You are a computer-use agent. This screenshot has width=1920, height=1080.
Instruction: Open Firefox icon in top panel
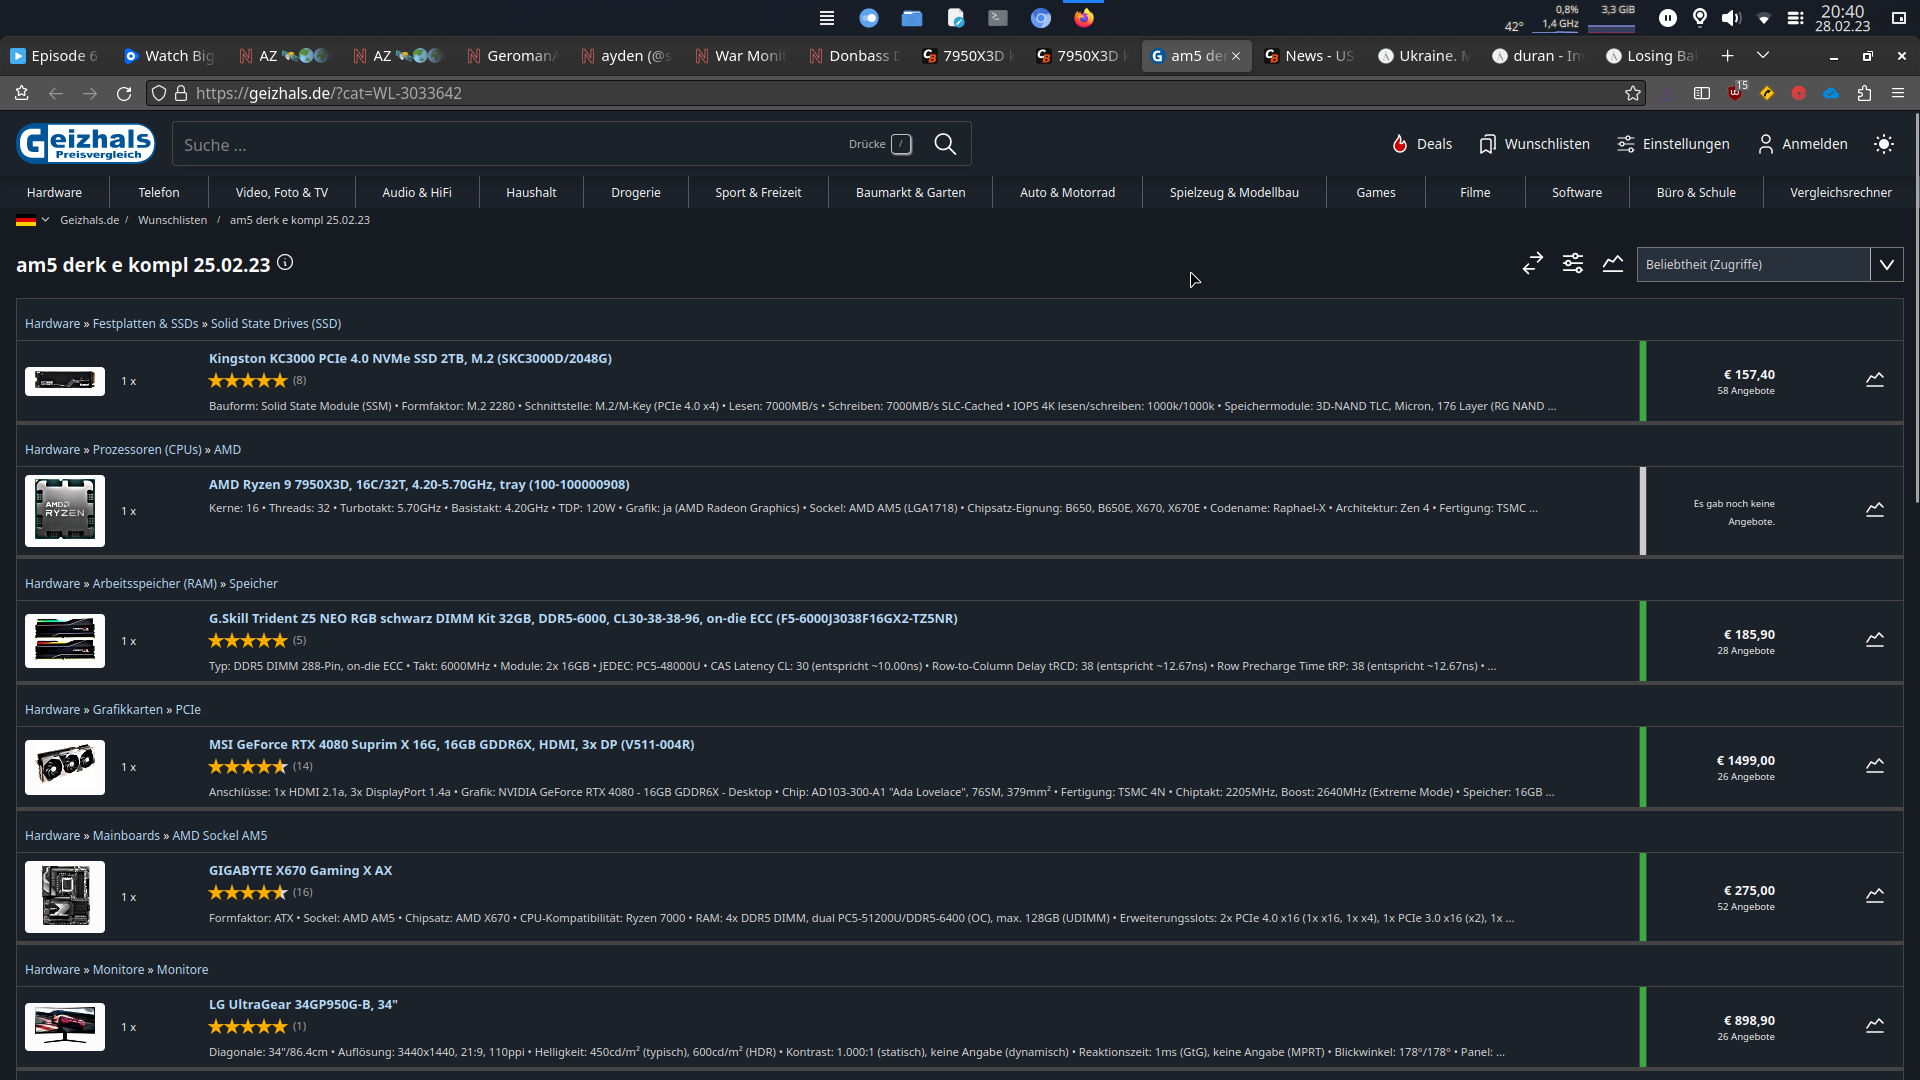click(1084, 18)
